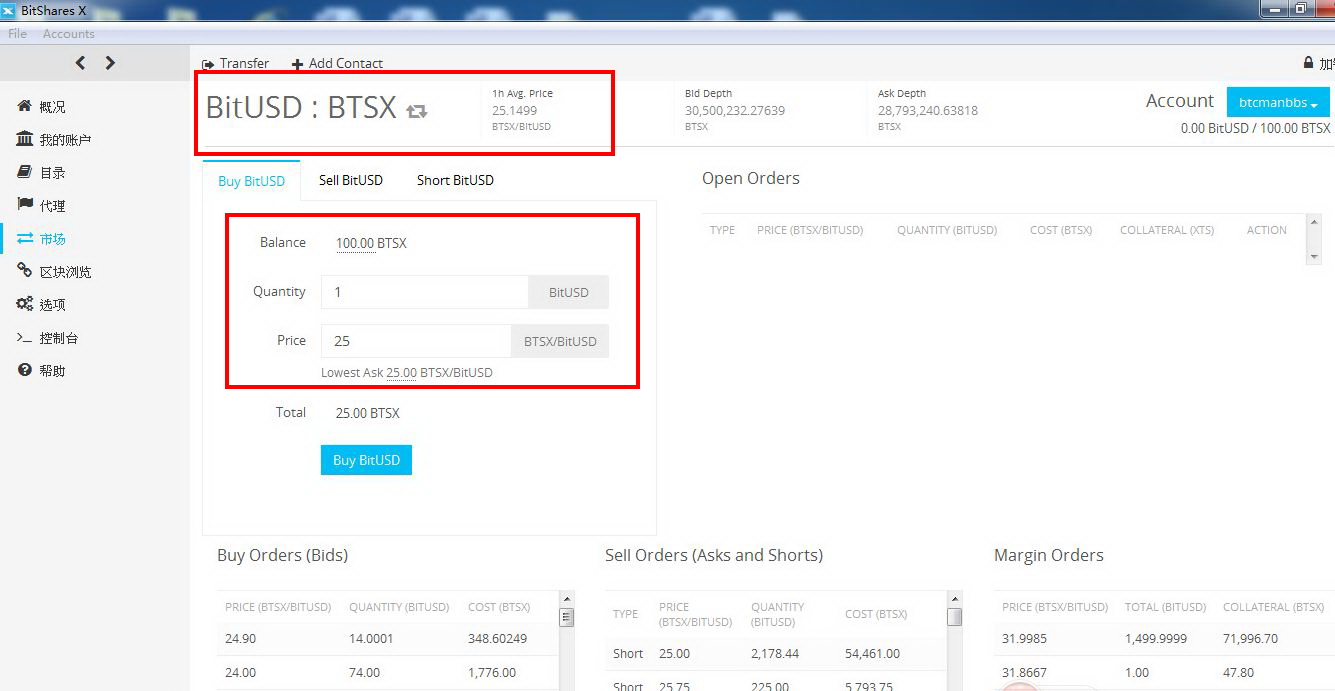Focus the Price input field
This screenshot has width=1335, height=691.
[416, 341]
